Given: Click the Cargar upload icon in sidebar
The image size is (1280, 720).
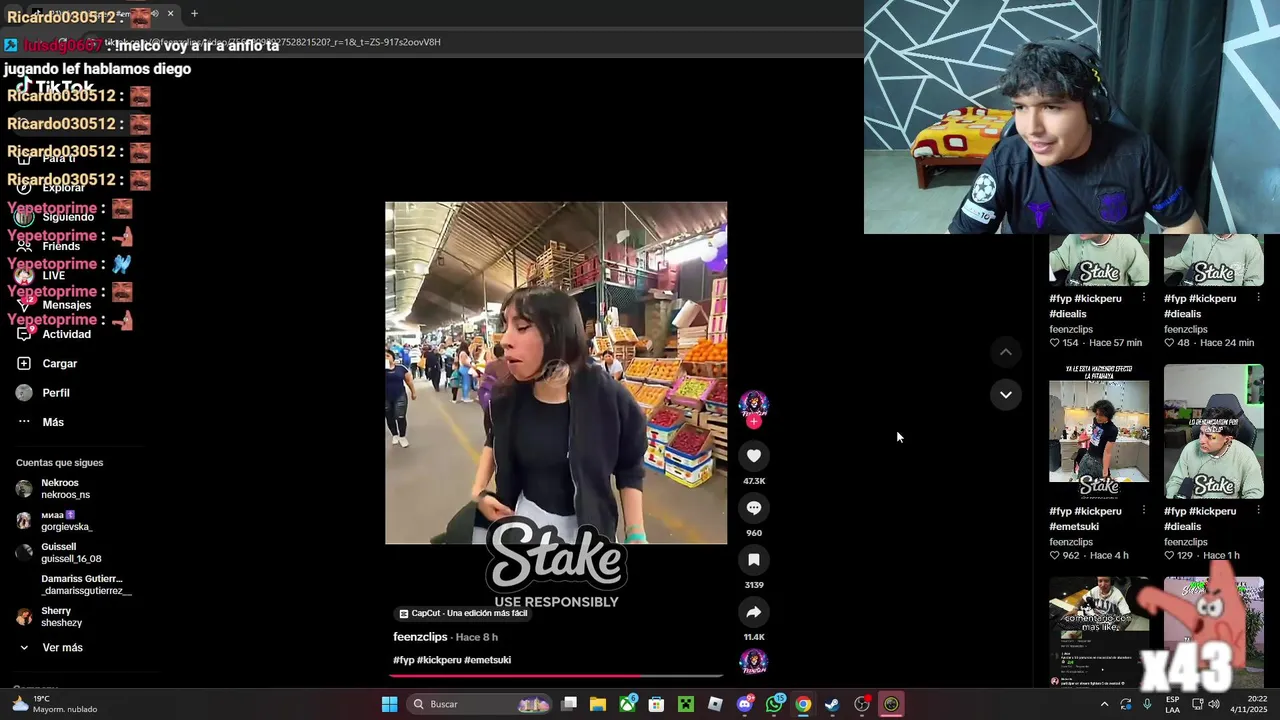Looking at the screenshot, I should click(x=24, y=363).
